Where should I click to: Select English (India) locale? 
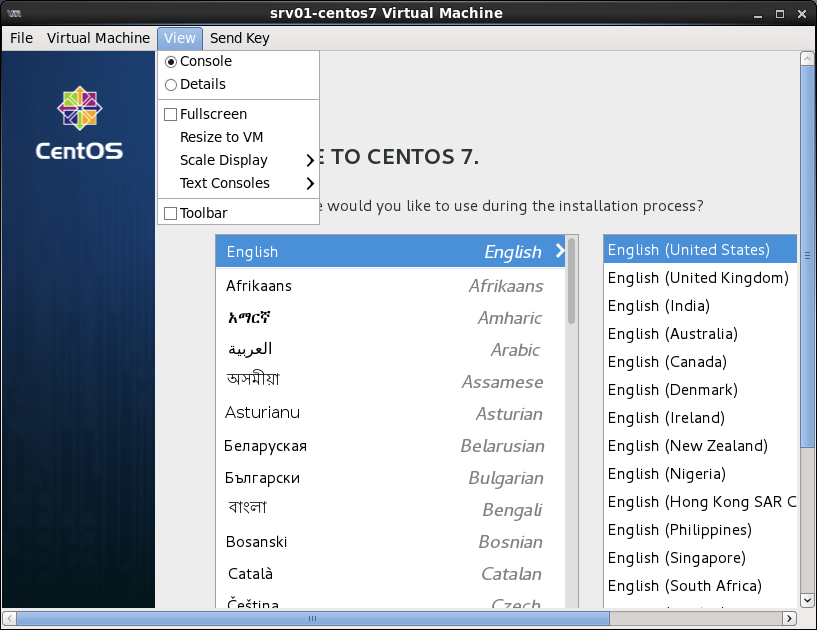700,306
